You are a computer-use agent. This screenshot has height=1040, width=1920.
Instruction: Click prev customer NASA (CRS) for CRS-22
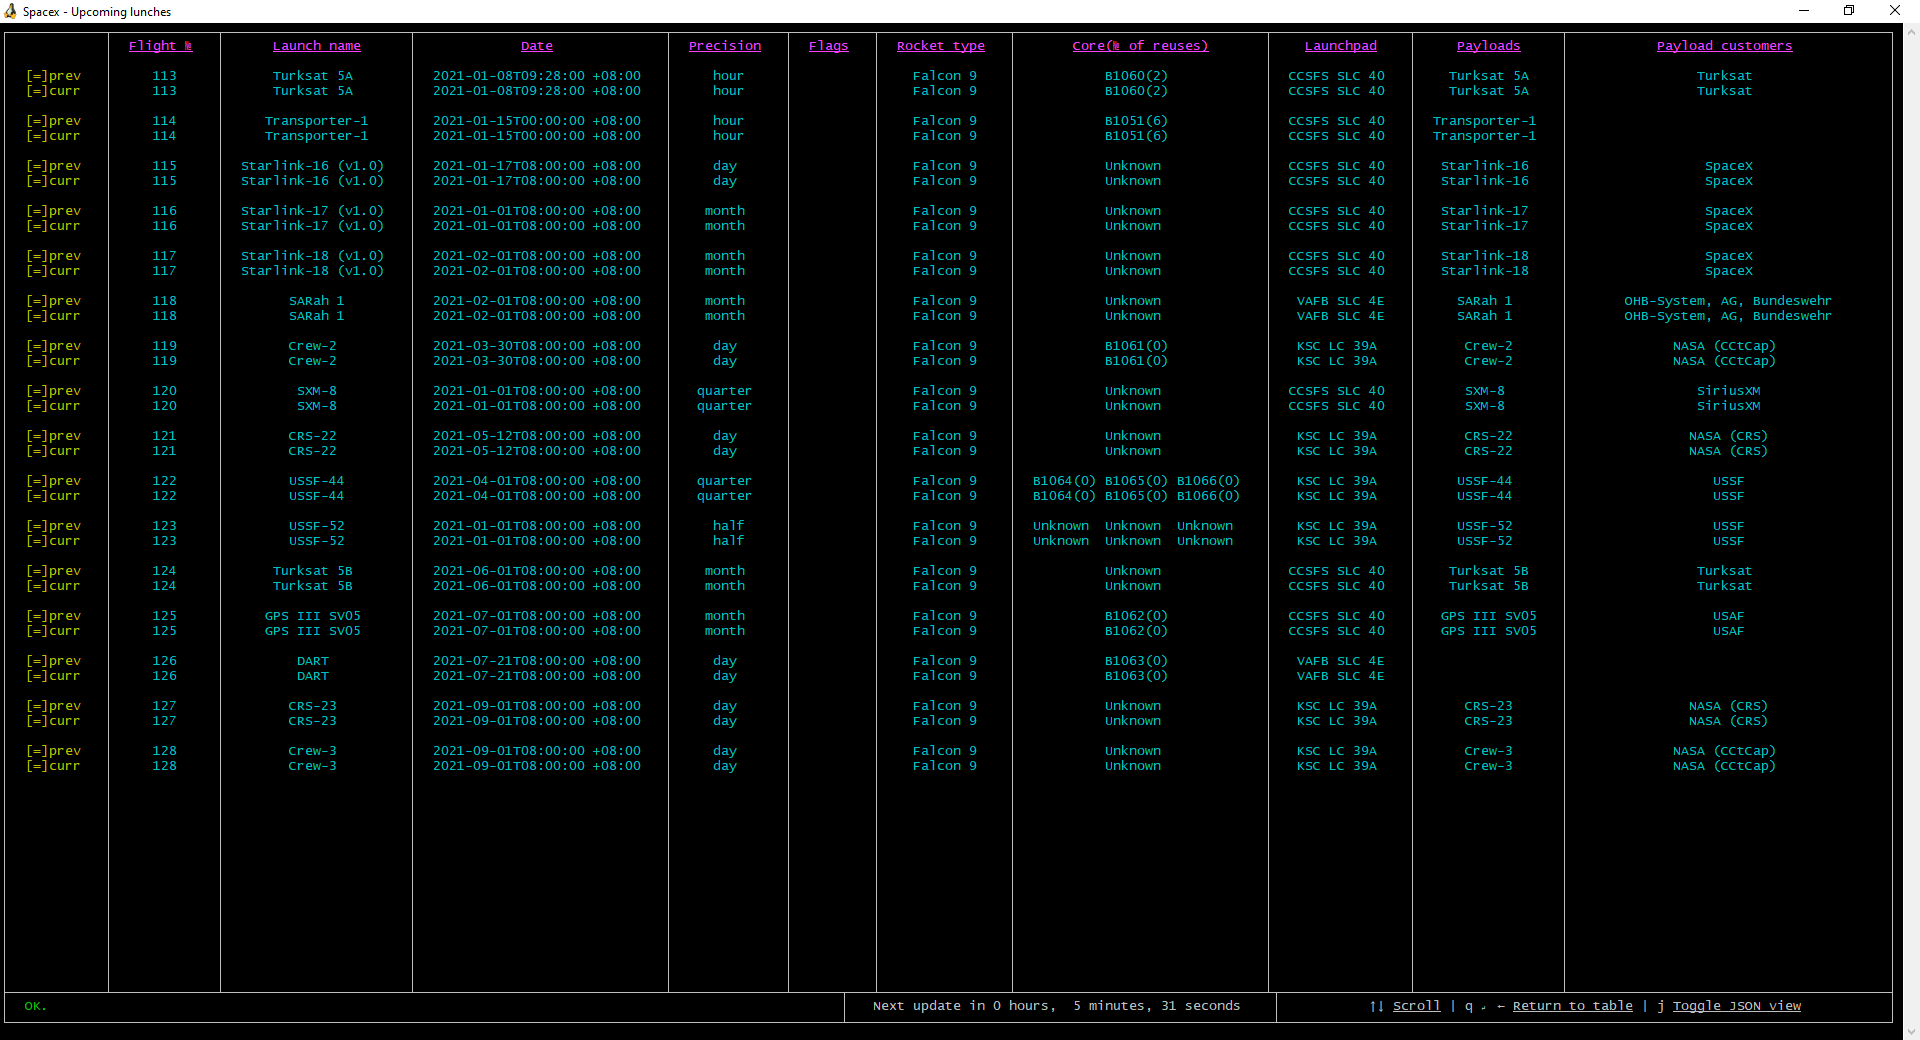point(1729,436)
